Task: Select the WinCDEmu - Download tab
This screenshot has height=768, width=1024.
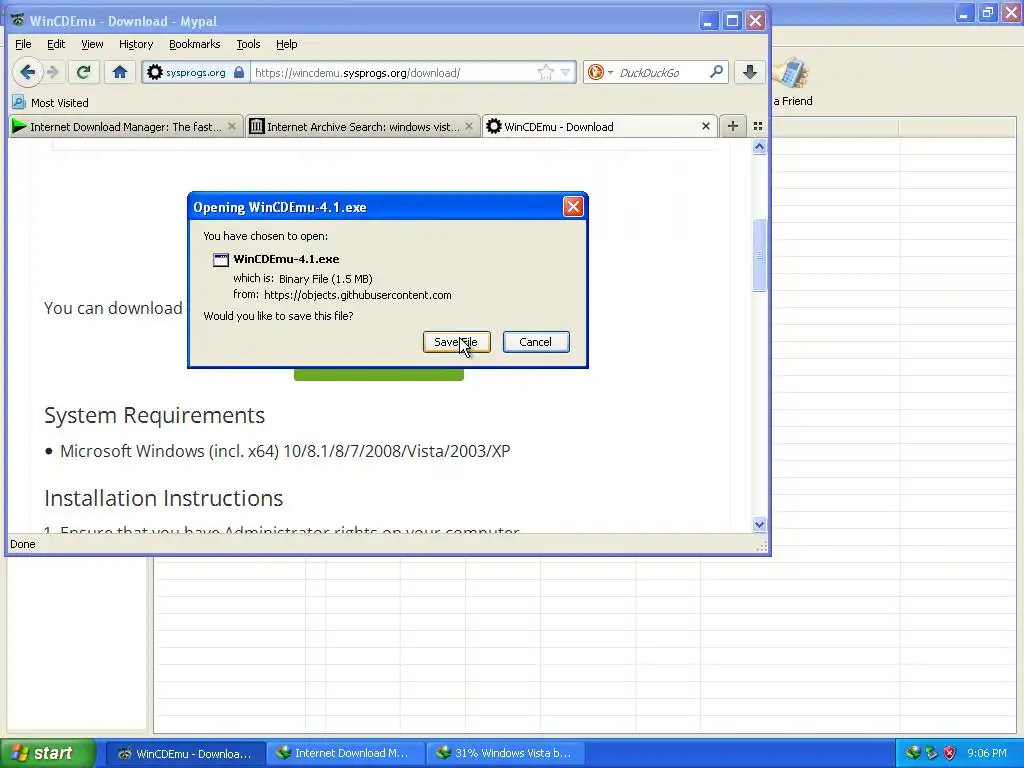Action: (600, 127)
